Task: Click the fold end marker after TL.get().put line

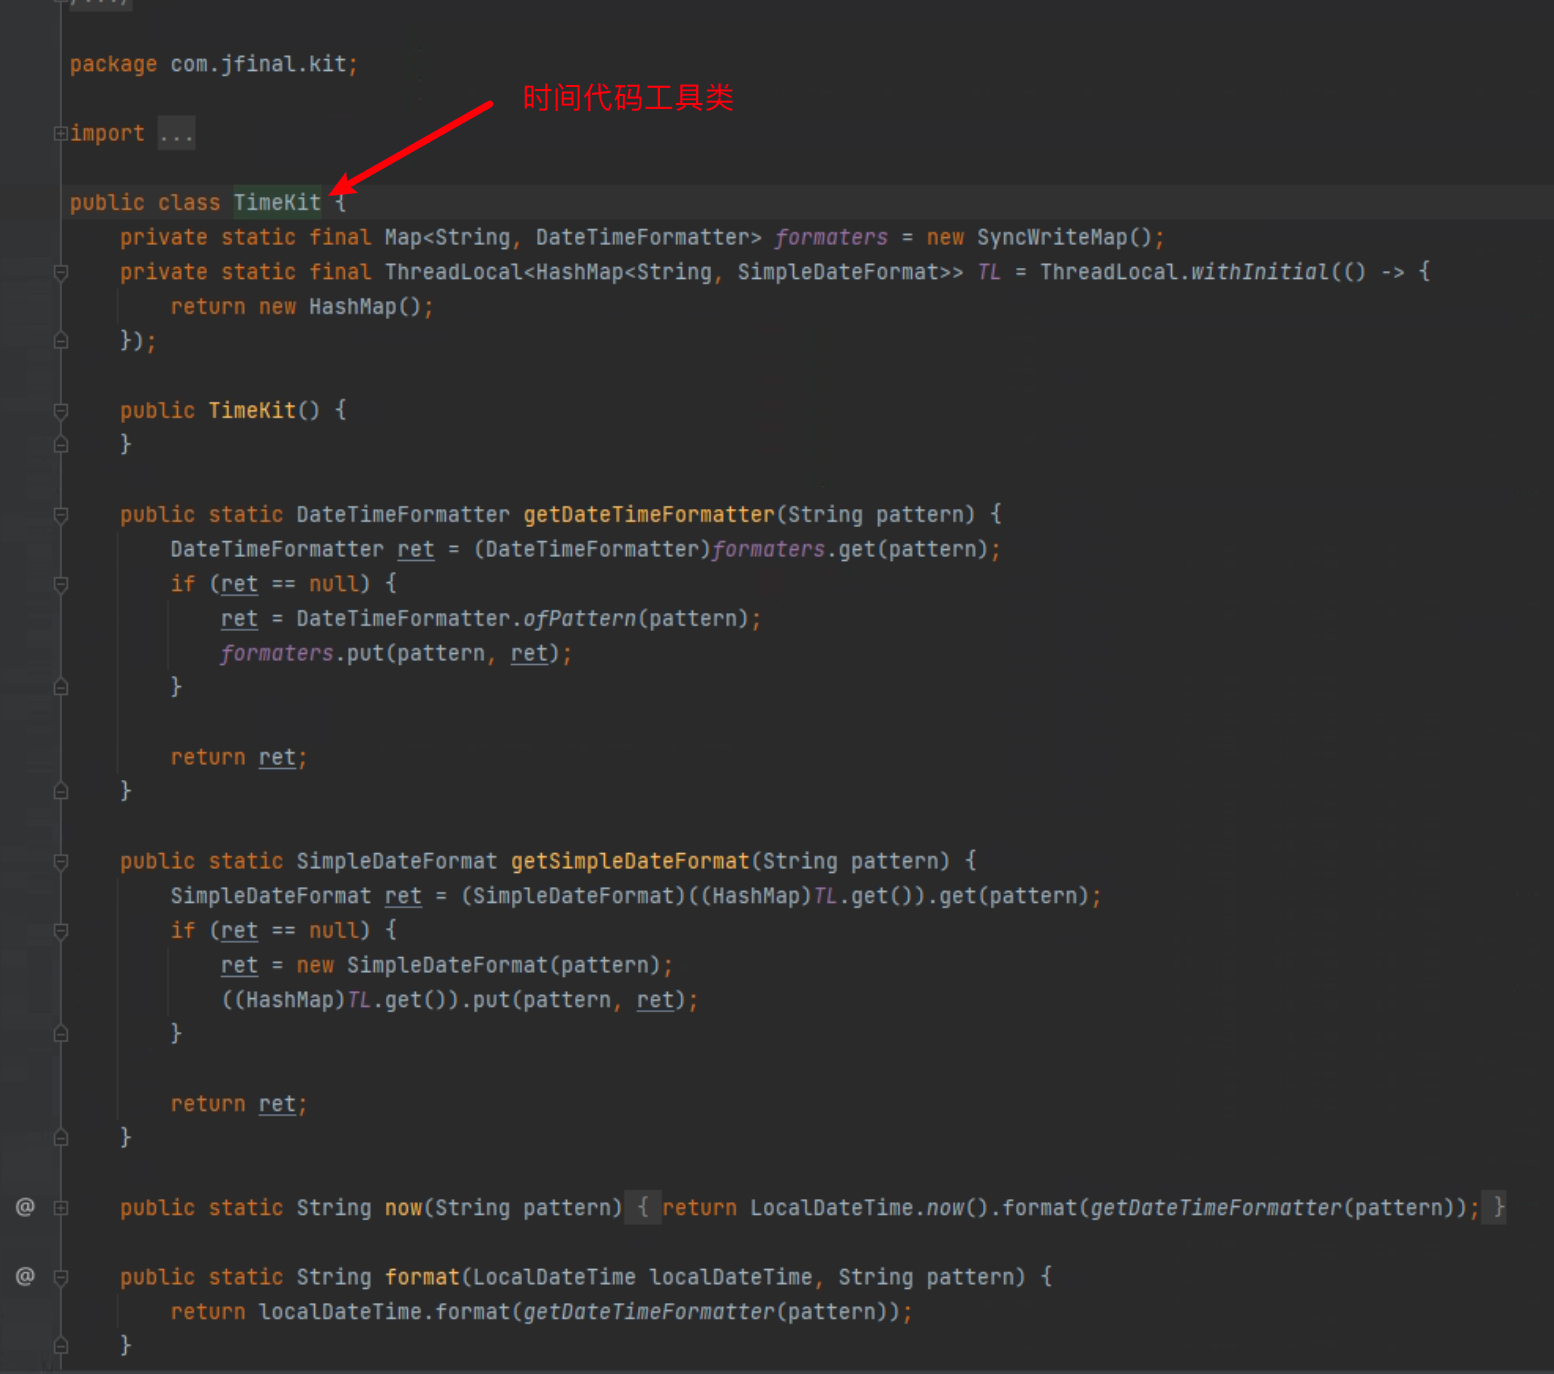Action: [x=61, y=1034]
